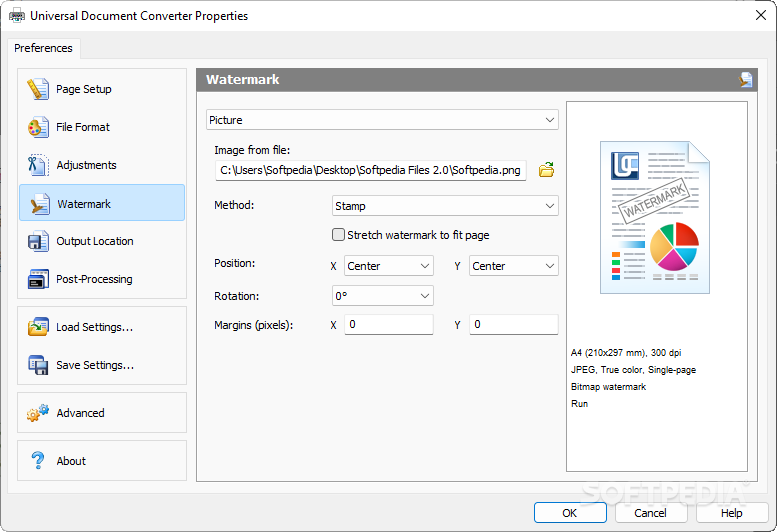The height and width of the screenshot is (532, 777).
Task: Open the Rotation 0° dropdown
Action: click(383, 296)
